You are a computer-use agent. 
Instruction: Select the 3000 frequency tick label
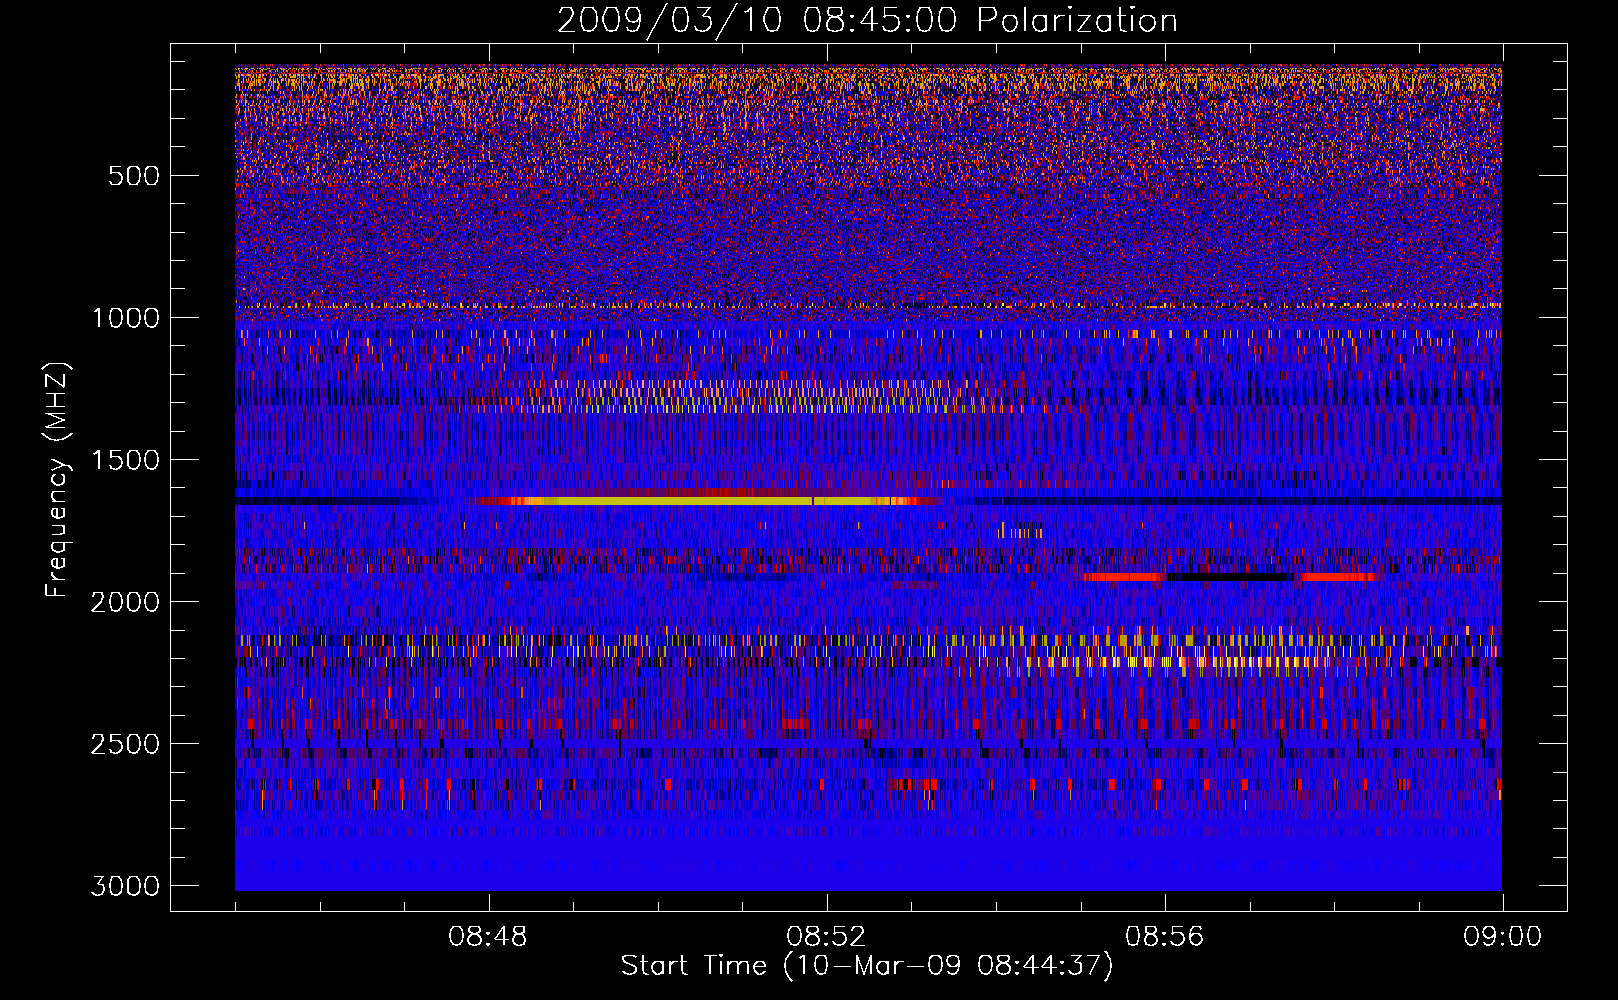point(125,886)
